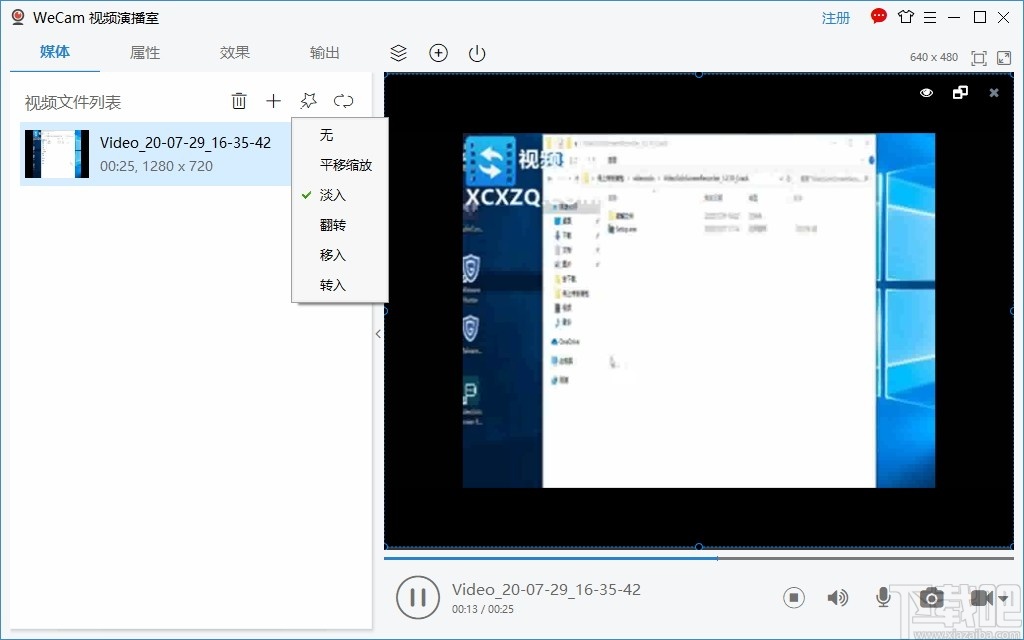Select the 淡入 fade-in transition option

click(x=334, y=195)
